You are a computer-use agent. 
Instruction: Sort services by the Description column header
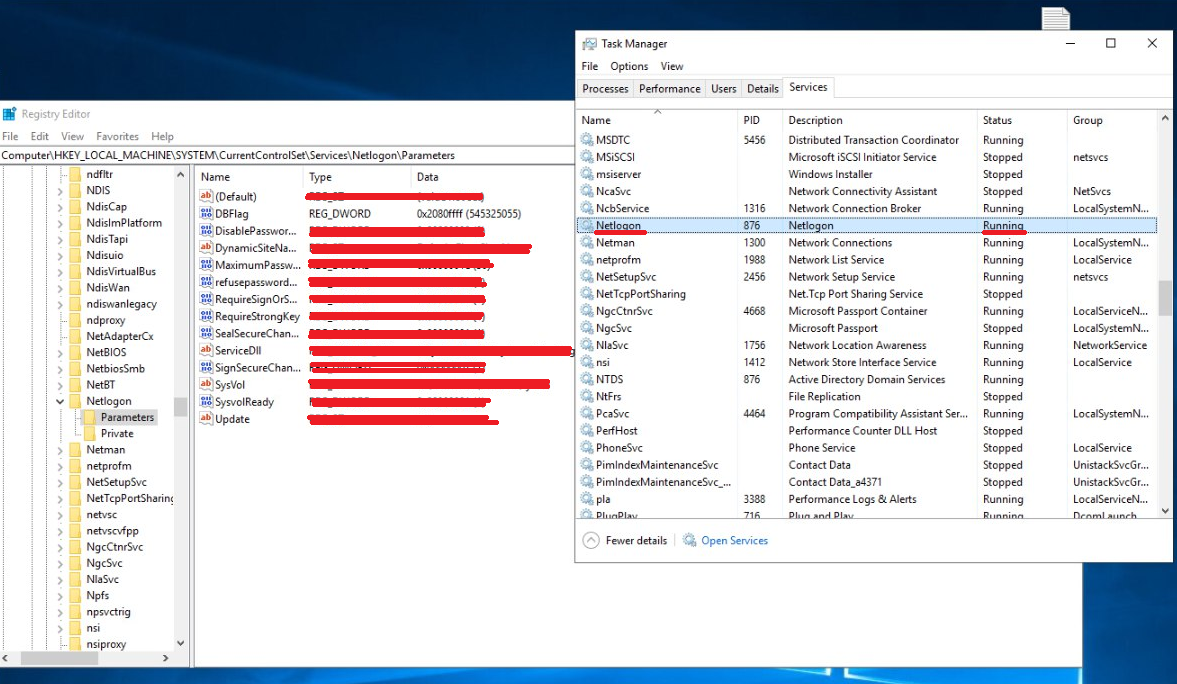pyautogui.click(x=880, y=120)
